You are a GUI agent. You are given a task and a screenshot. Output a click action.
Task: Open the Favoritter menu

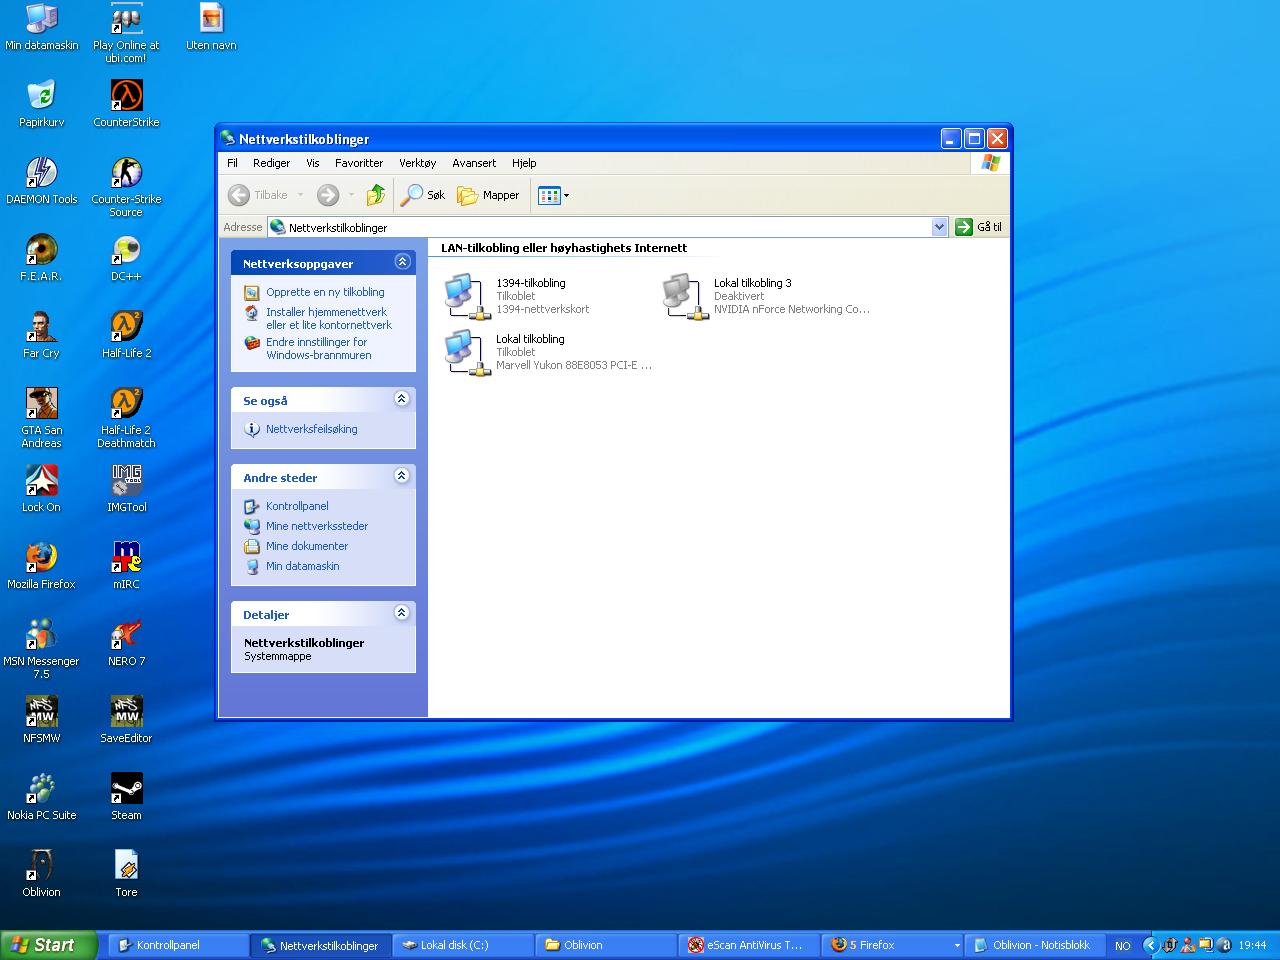coord(359,163)
